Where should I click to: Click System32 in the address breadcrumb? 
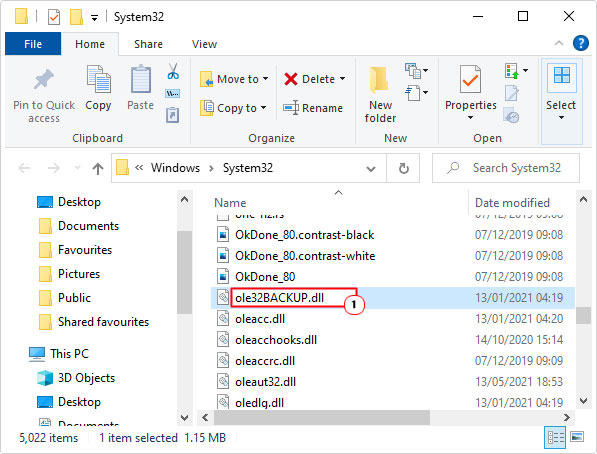pos(248,168)
